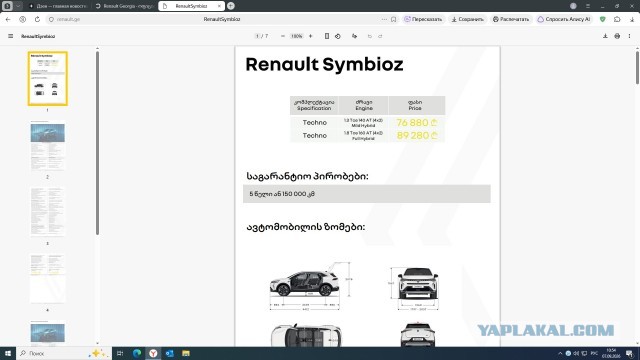Reload the current page
640x360 pixels.
(x=37, y=19)
